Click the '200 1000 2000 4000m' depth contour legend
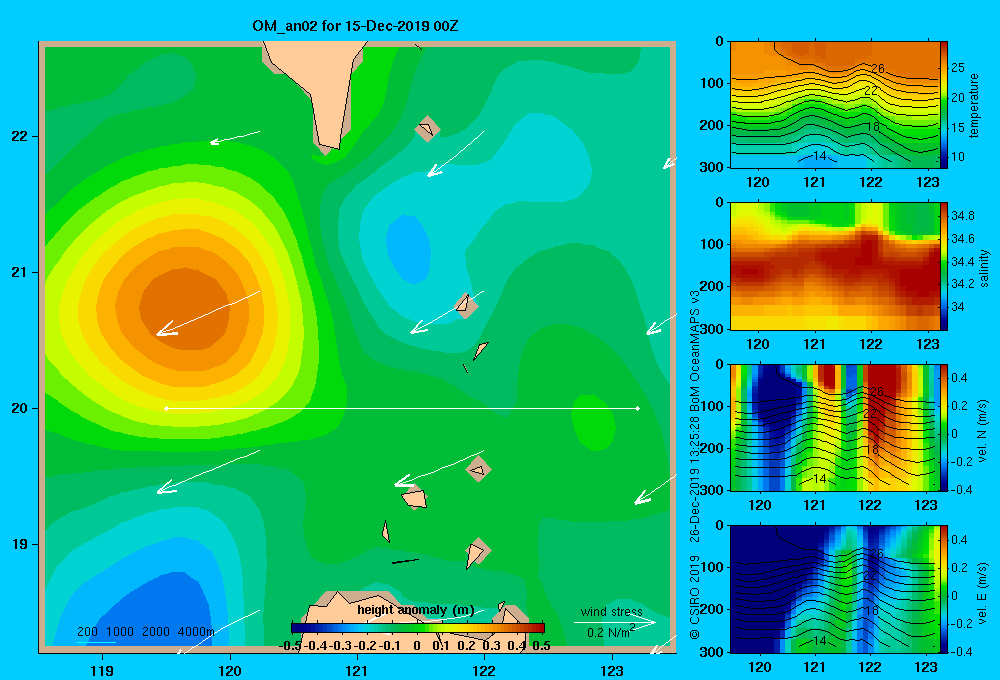Screen dimensions: 1000x680 click(145, 632)
